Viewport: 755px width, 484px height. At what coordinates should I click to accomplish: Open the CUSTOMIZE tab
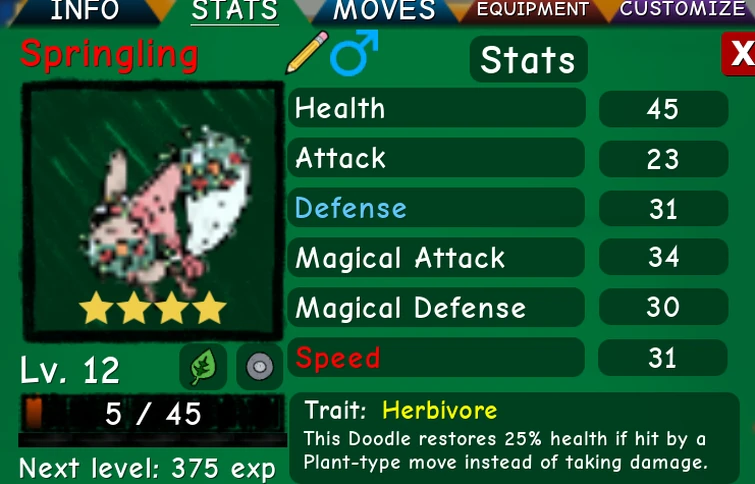point(683,10)
